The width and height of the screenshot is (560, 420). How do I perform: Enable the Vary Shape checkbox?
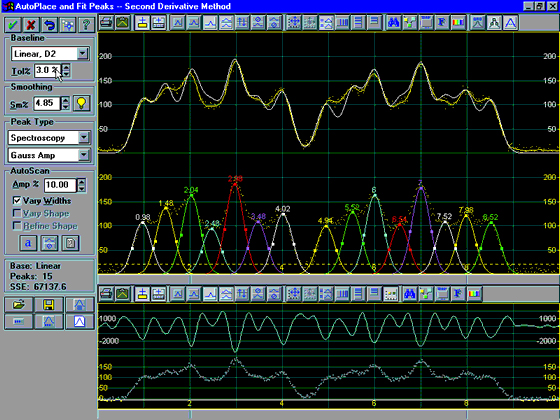tap(17, 213)
